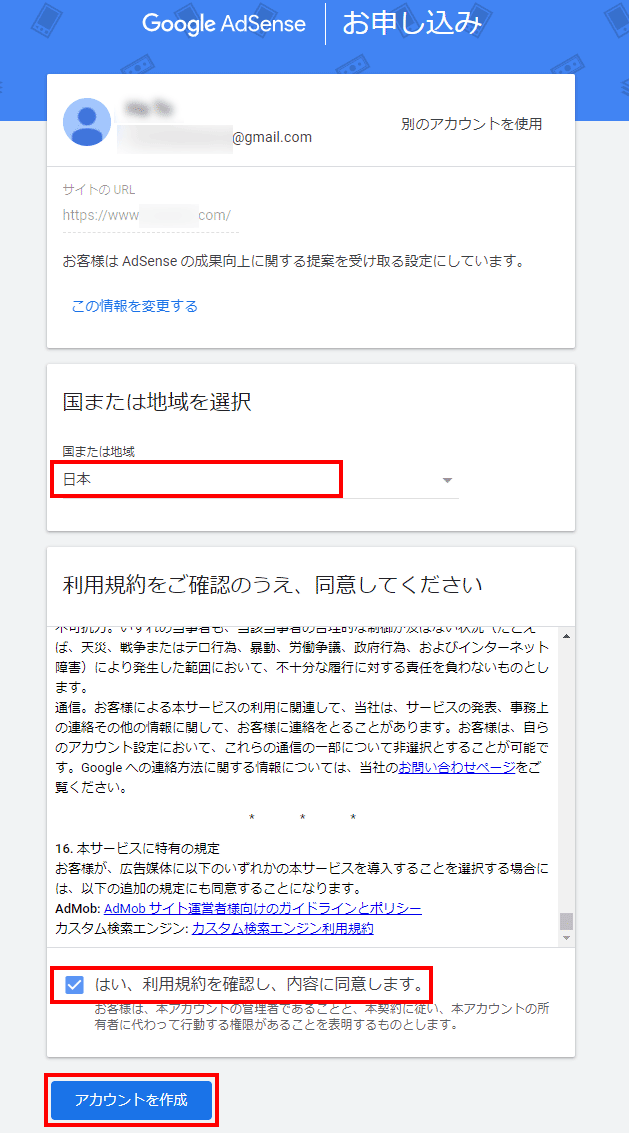Click the Google AdSense logo
629x1133 pixels.
click(x=223, y=24)
